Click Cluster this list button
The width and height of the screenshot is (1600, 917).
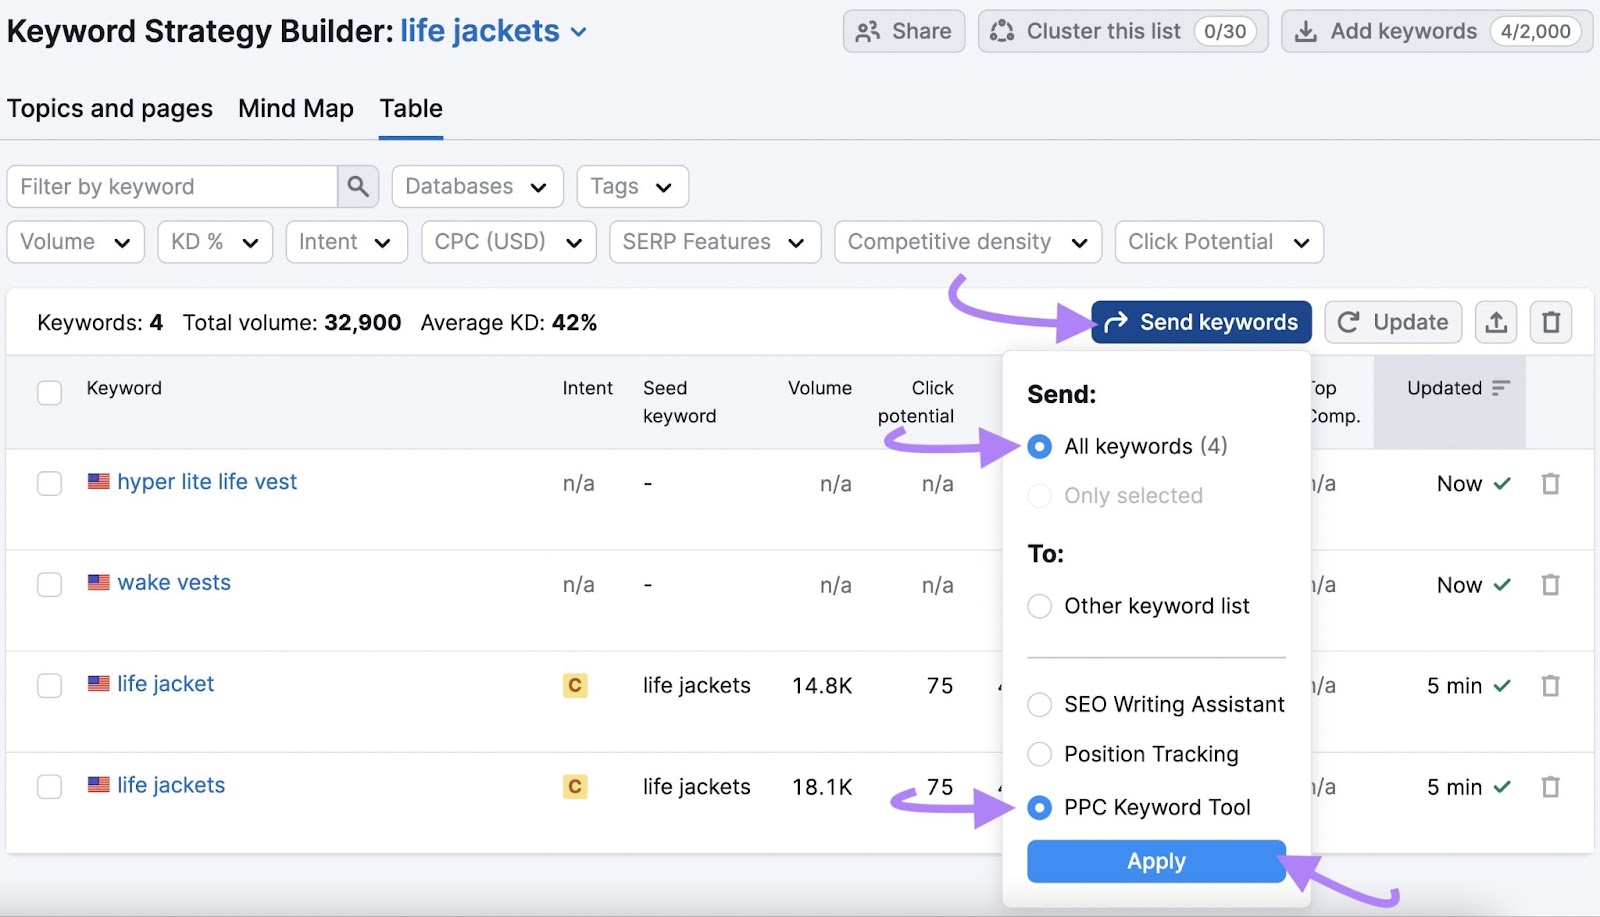click(x=1123, y=31)
